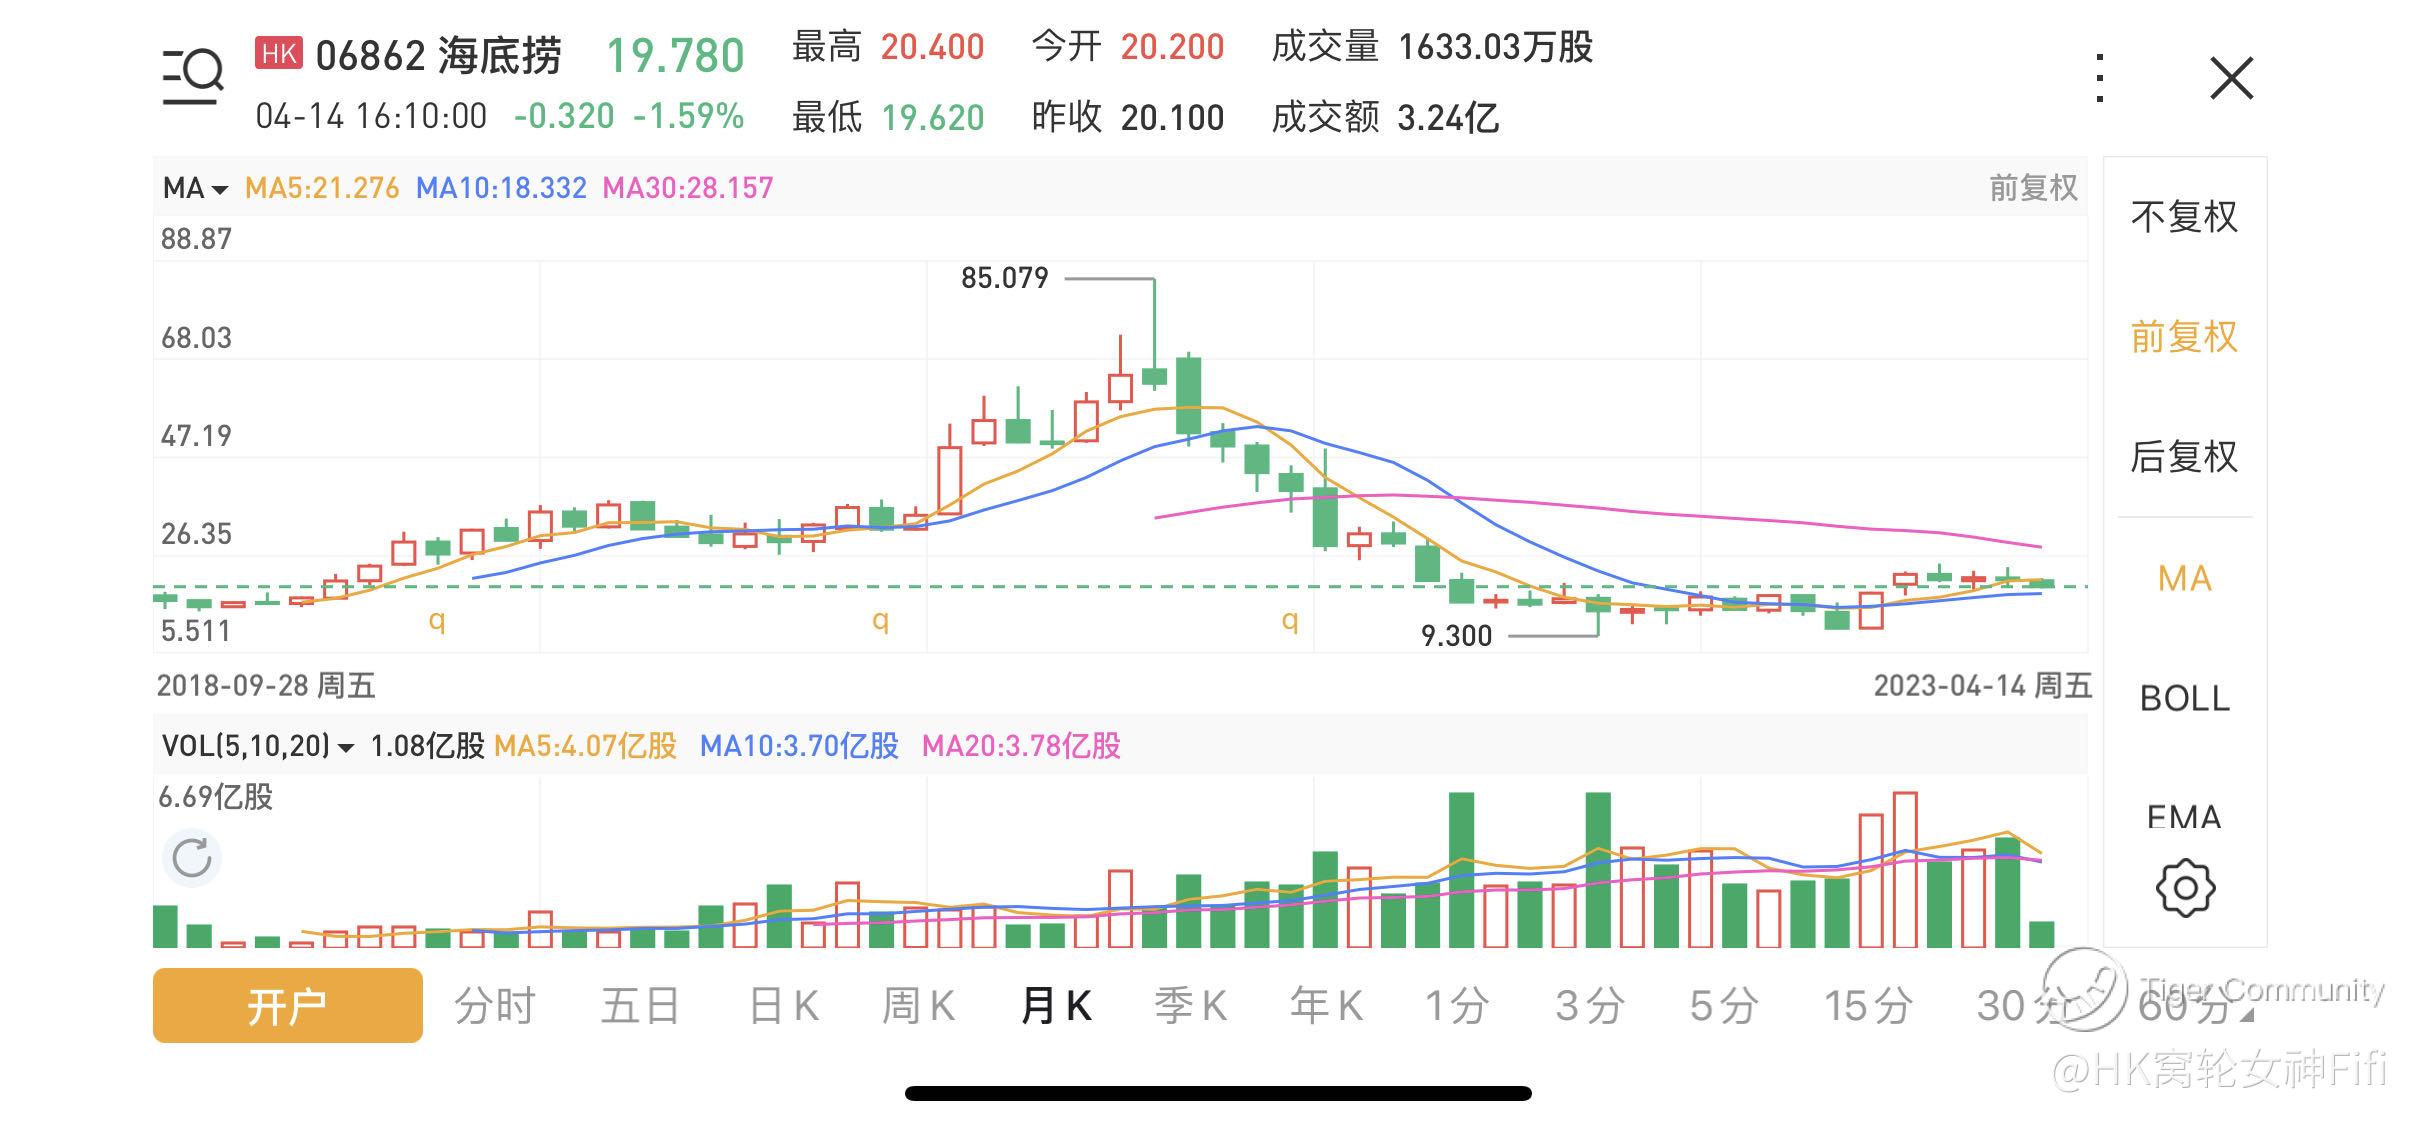Tap the 85.079 peak price label
Screen dimensions: 2436x1125
point(1005,278)
